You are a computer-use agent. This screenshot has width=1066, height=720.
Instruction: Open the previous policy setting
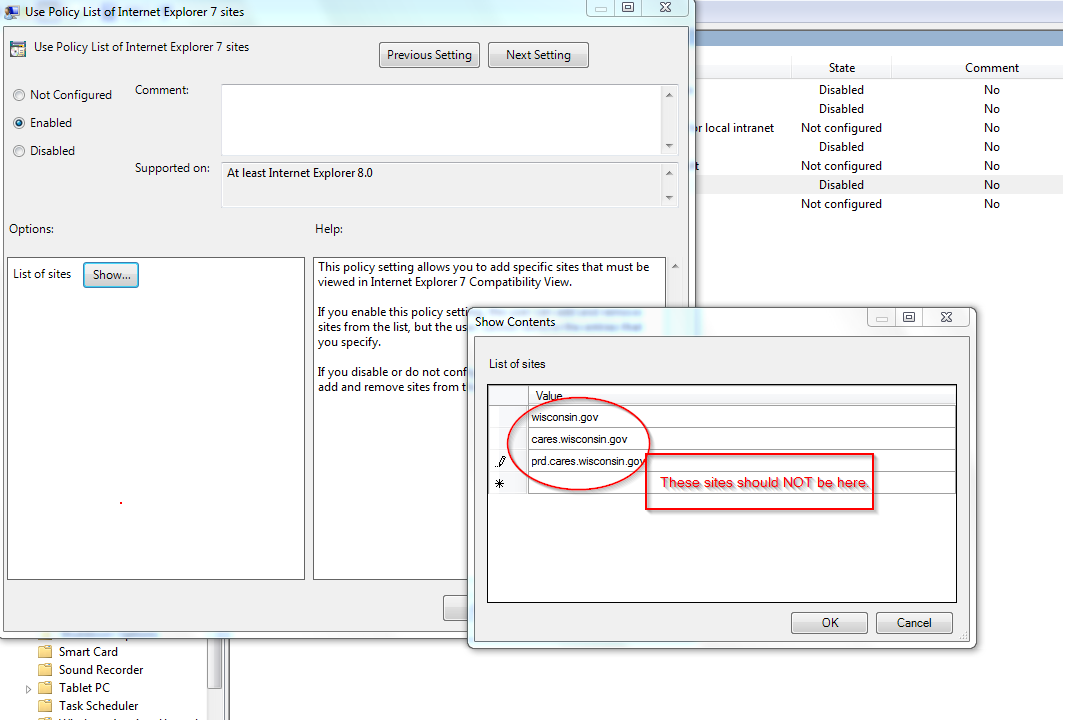tap(429, 55)
